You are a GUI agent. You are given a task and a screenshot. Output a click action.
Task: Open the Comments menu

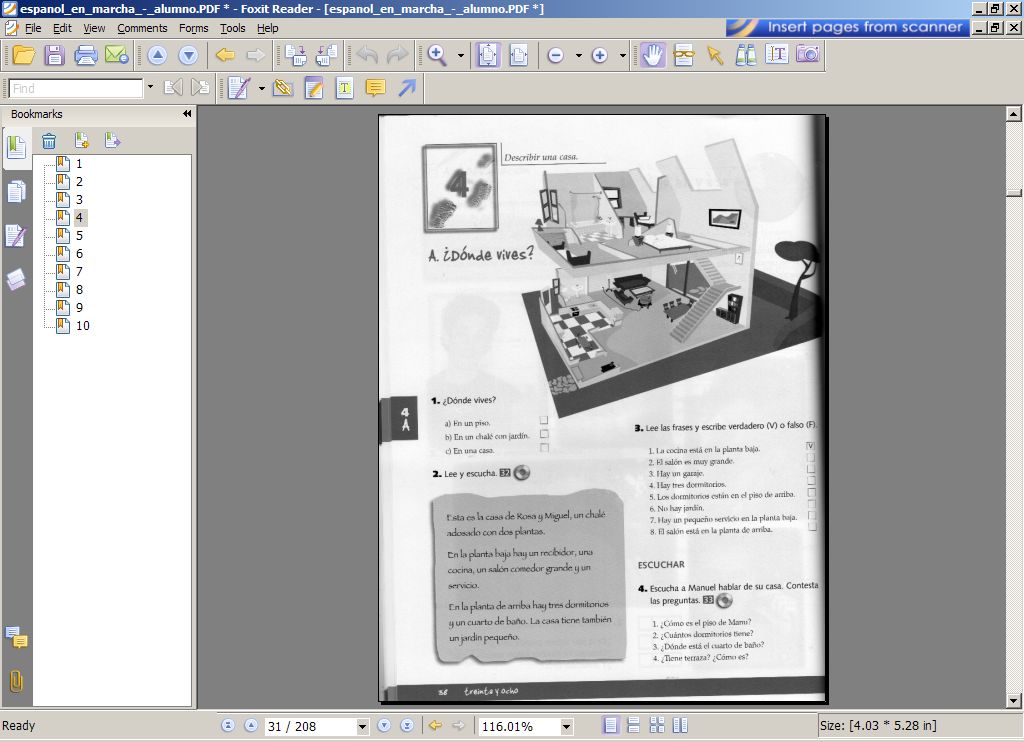(x=142, y=28)
